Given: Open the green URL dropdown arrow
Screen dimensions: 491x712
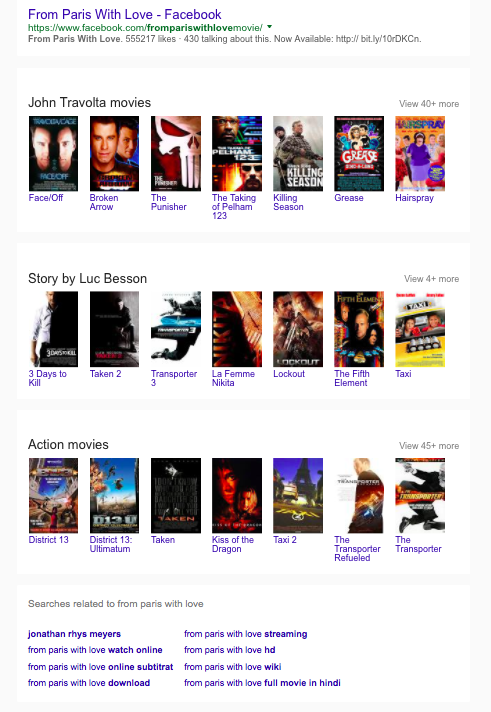Looking at the screenshot, I should [269, 27].
